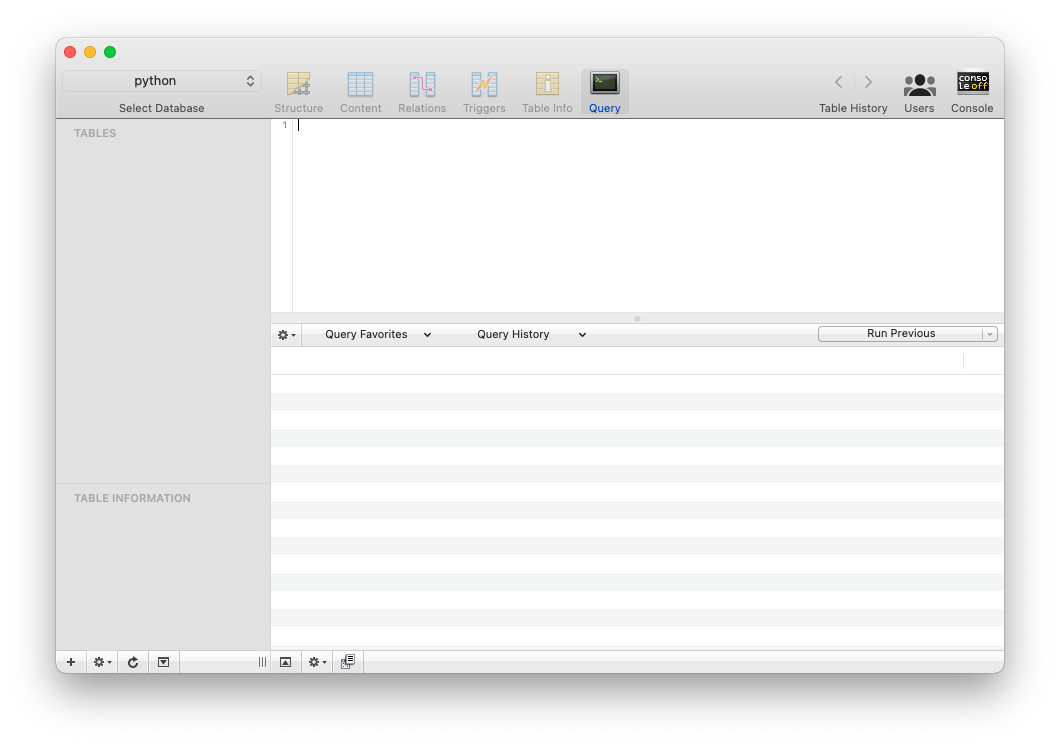
Task: Open the results gear menu in bottom bar
Action: tap(317, 662)
